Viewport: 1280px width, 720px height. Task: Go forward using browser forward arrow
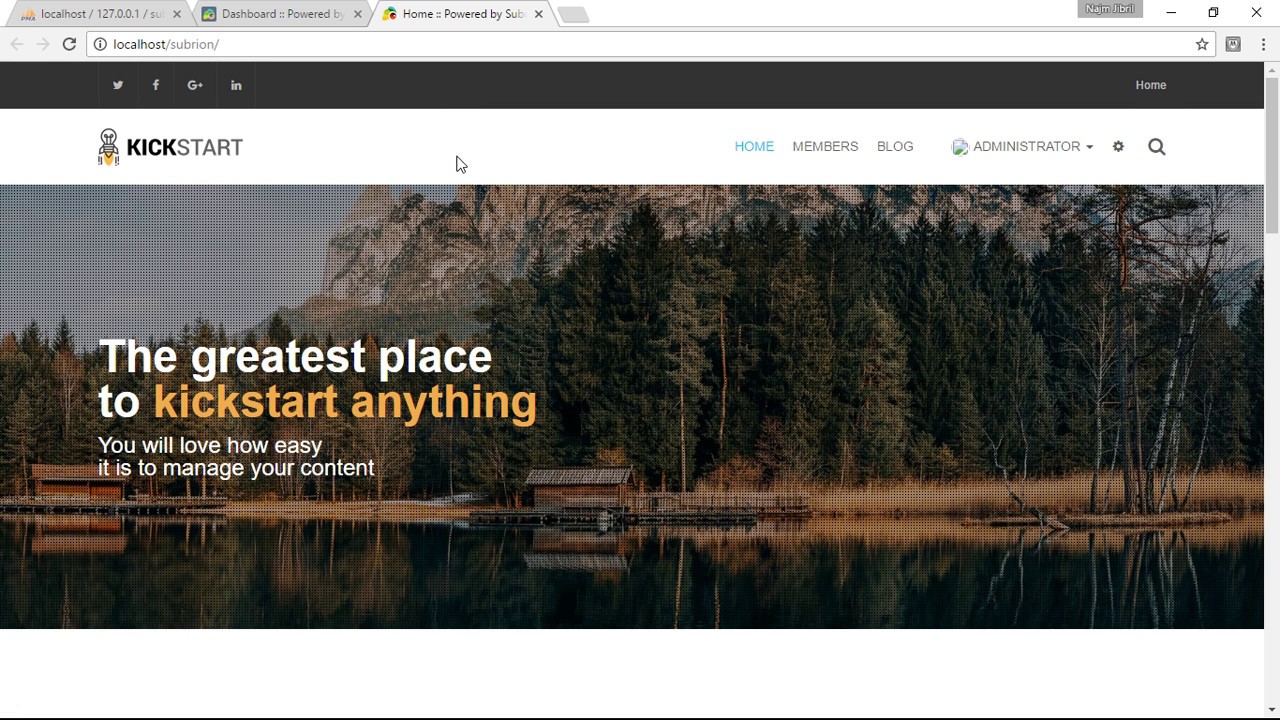(43, 44)
